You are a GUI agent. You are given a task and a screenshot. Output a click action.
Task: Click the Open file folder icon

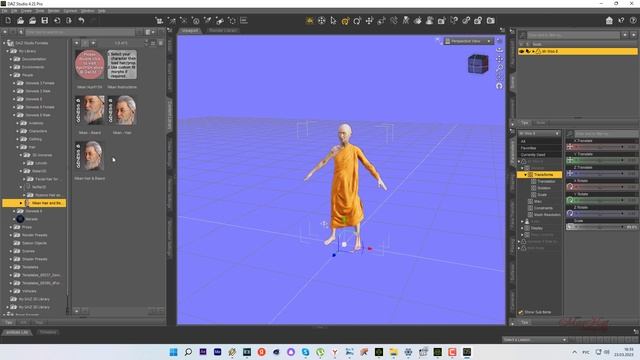20,20
